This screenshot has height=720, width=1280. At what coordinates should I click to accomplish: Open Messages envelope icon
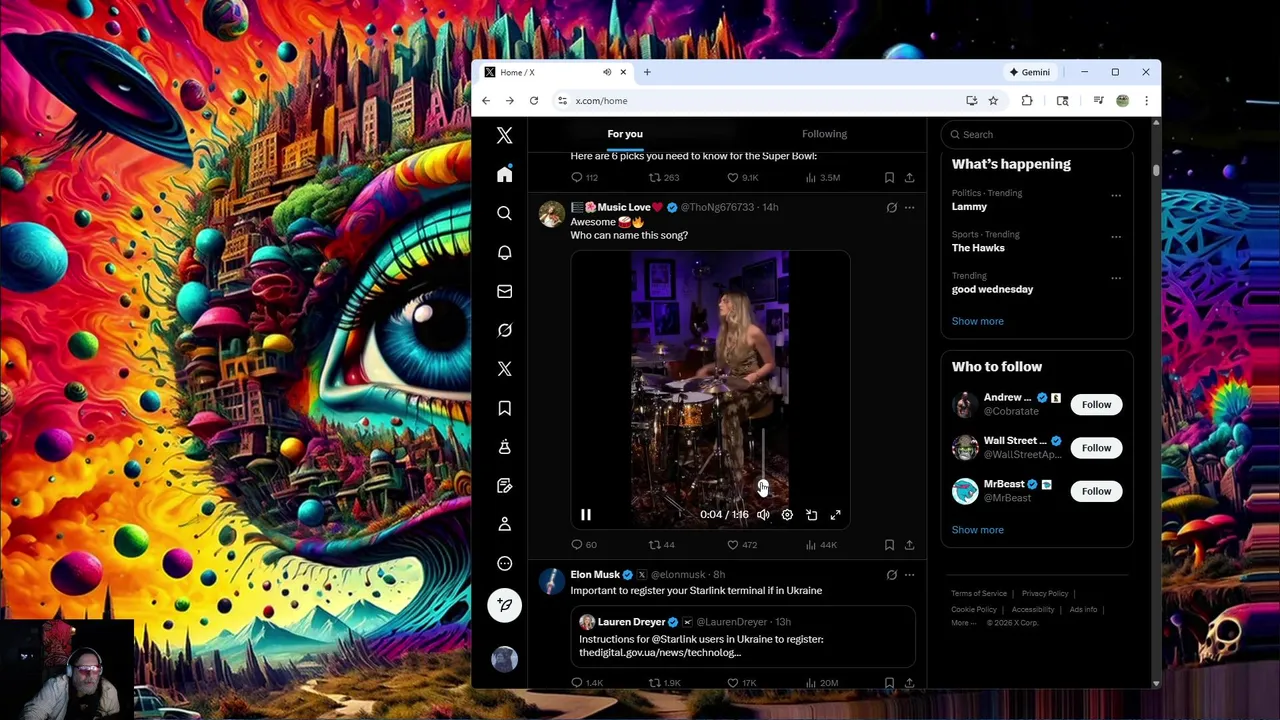coord(504,291)
